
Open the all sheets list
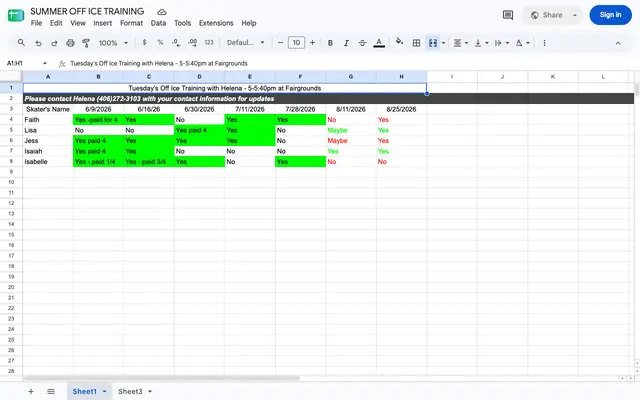tap(51, 391)
